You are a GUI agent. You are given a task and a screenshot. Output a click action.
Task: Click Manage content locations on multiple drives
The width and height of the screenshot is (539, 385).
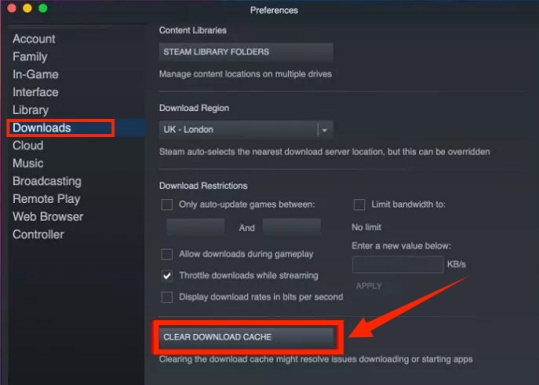[x=245, y=74]
